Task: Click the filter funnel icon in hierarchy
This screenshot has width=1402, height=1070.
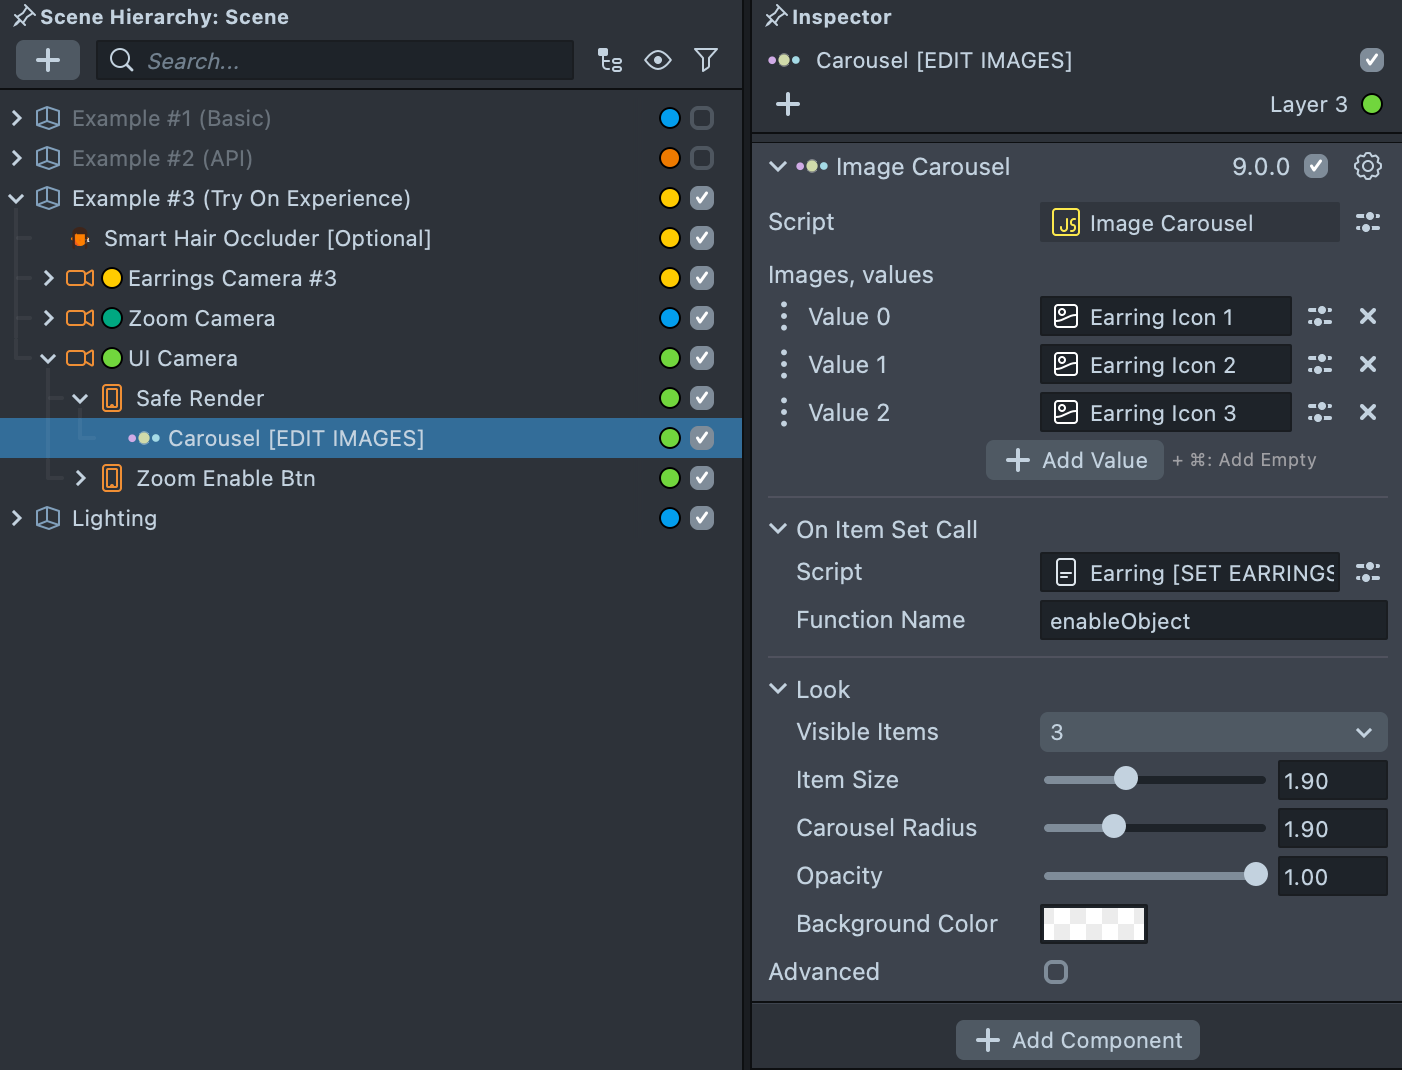Action: point(706,61)
